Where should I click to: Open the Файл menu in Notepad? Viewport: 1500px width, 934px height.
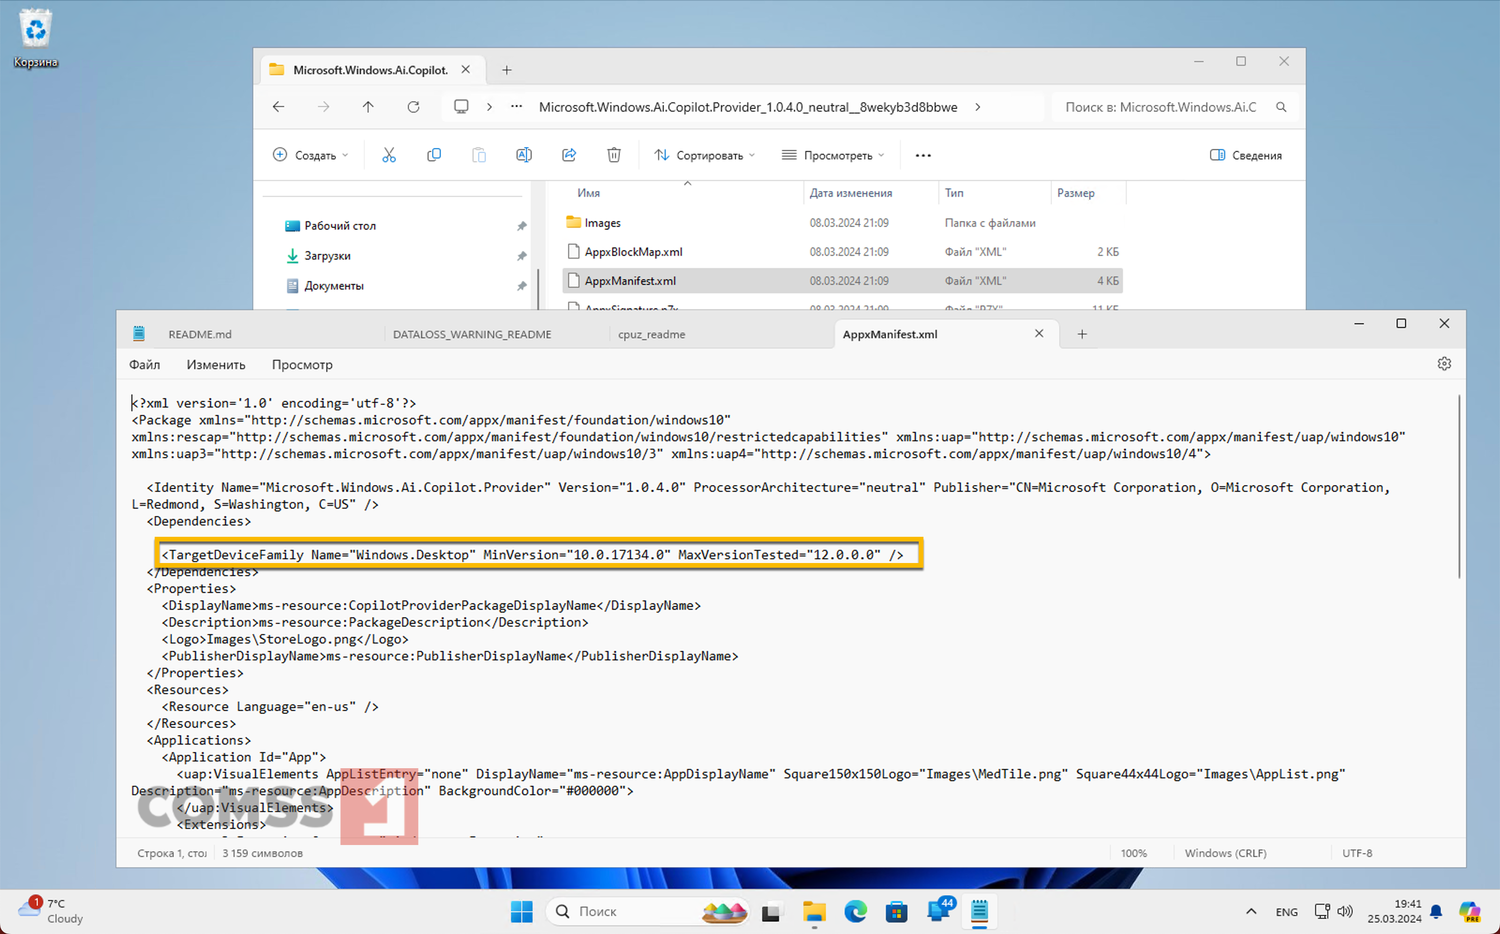(145, 365)
